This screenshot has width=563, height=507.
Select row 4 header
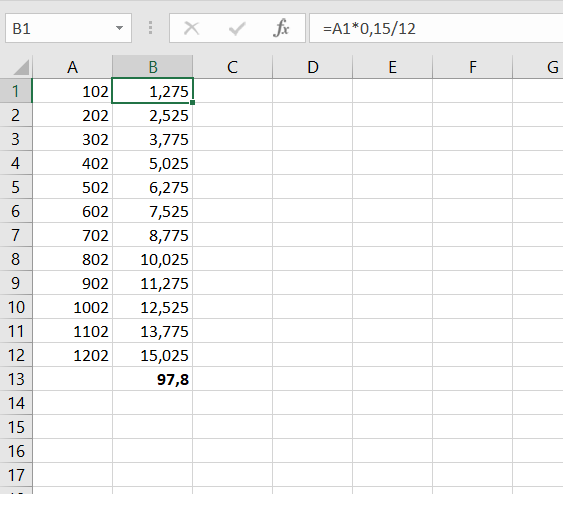[16, 163]
